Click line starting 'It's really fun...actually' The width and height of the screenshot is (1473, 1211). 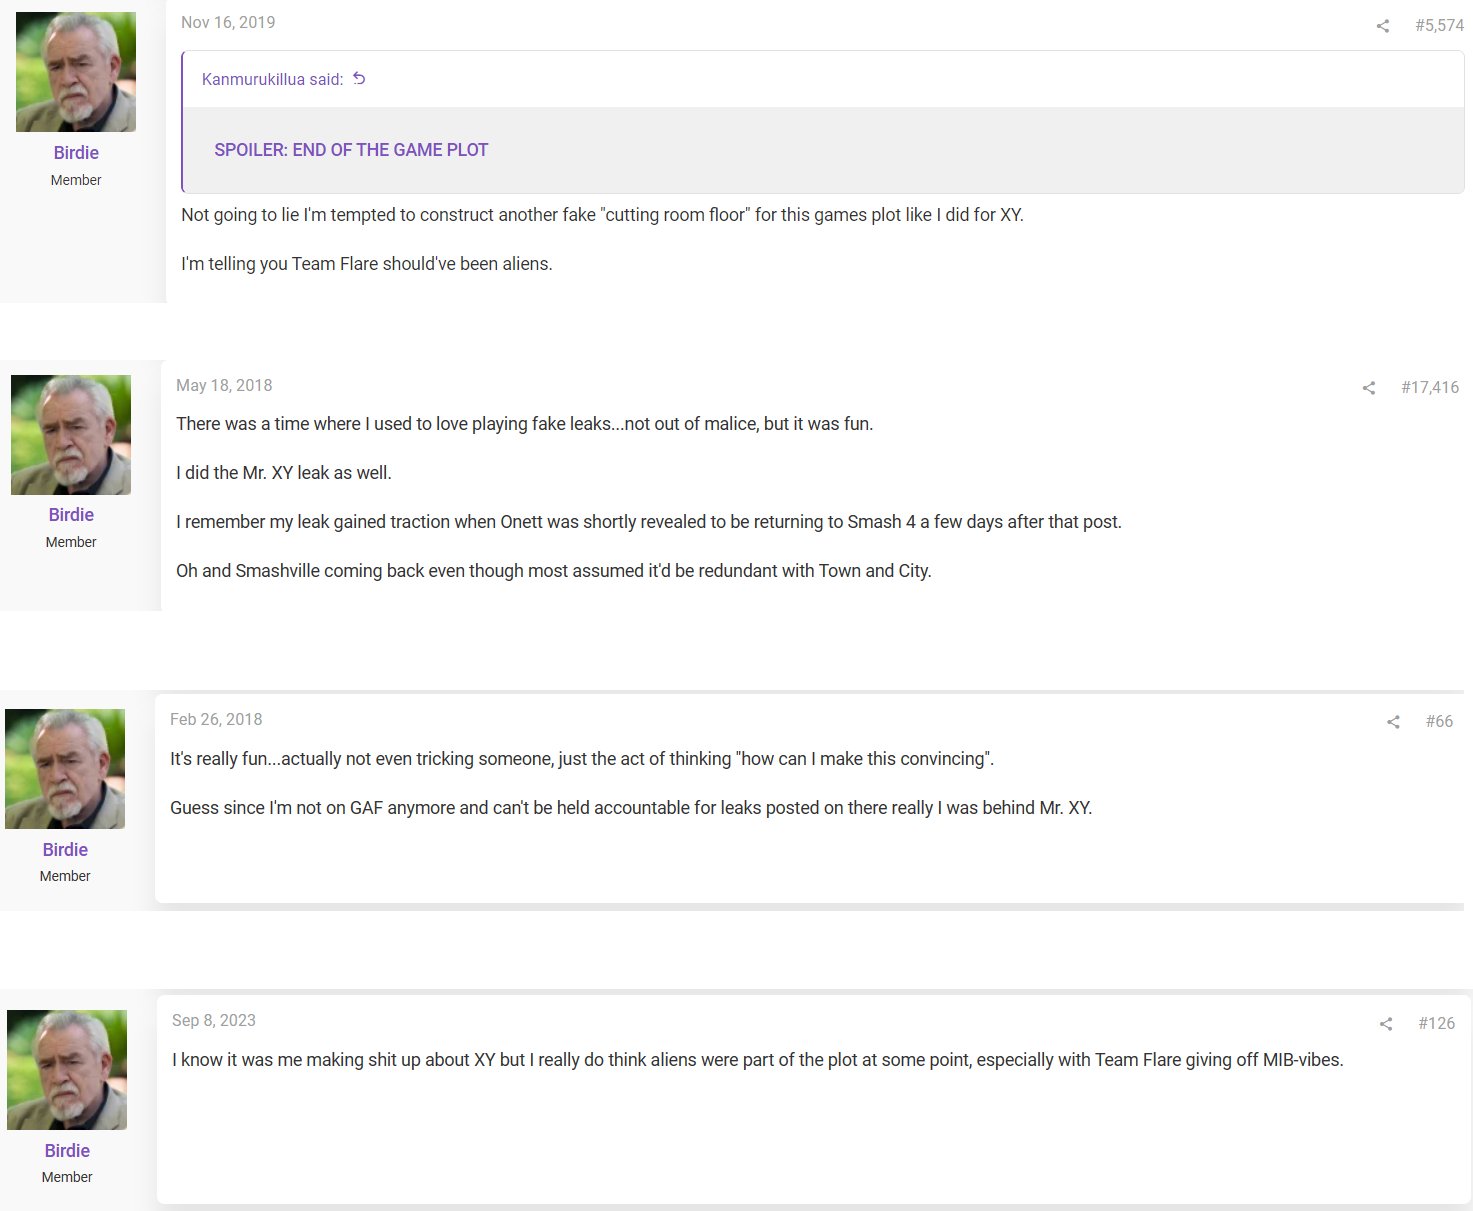[x=582, y=759]
